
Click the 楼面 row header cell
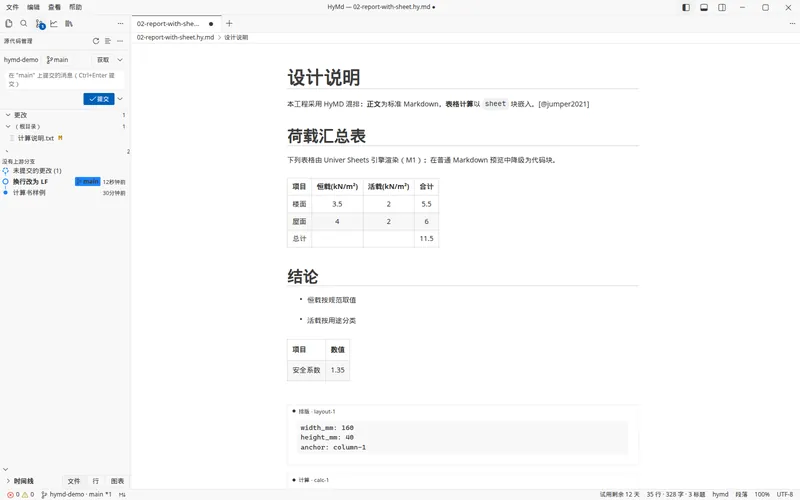pyautogui.click(x=299, y=204)
